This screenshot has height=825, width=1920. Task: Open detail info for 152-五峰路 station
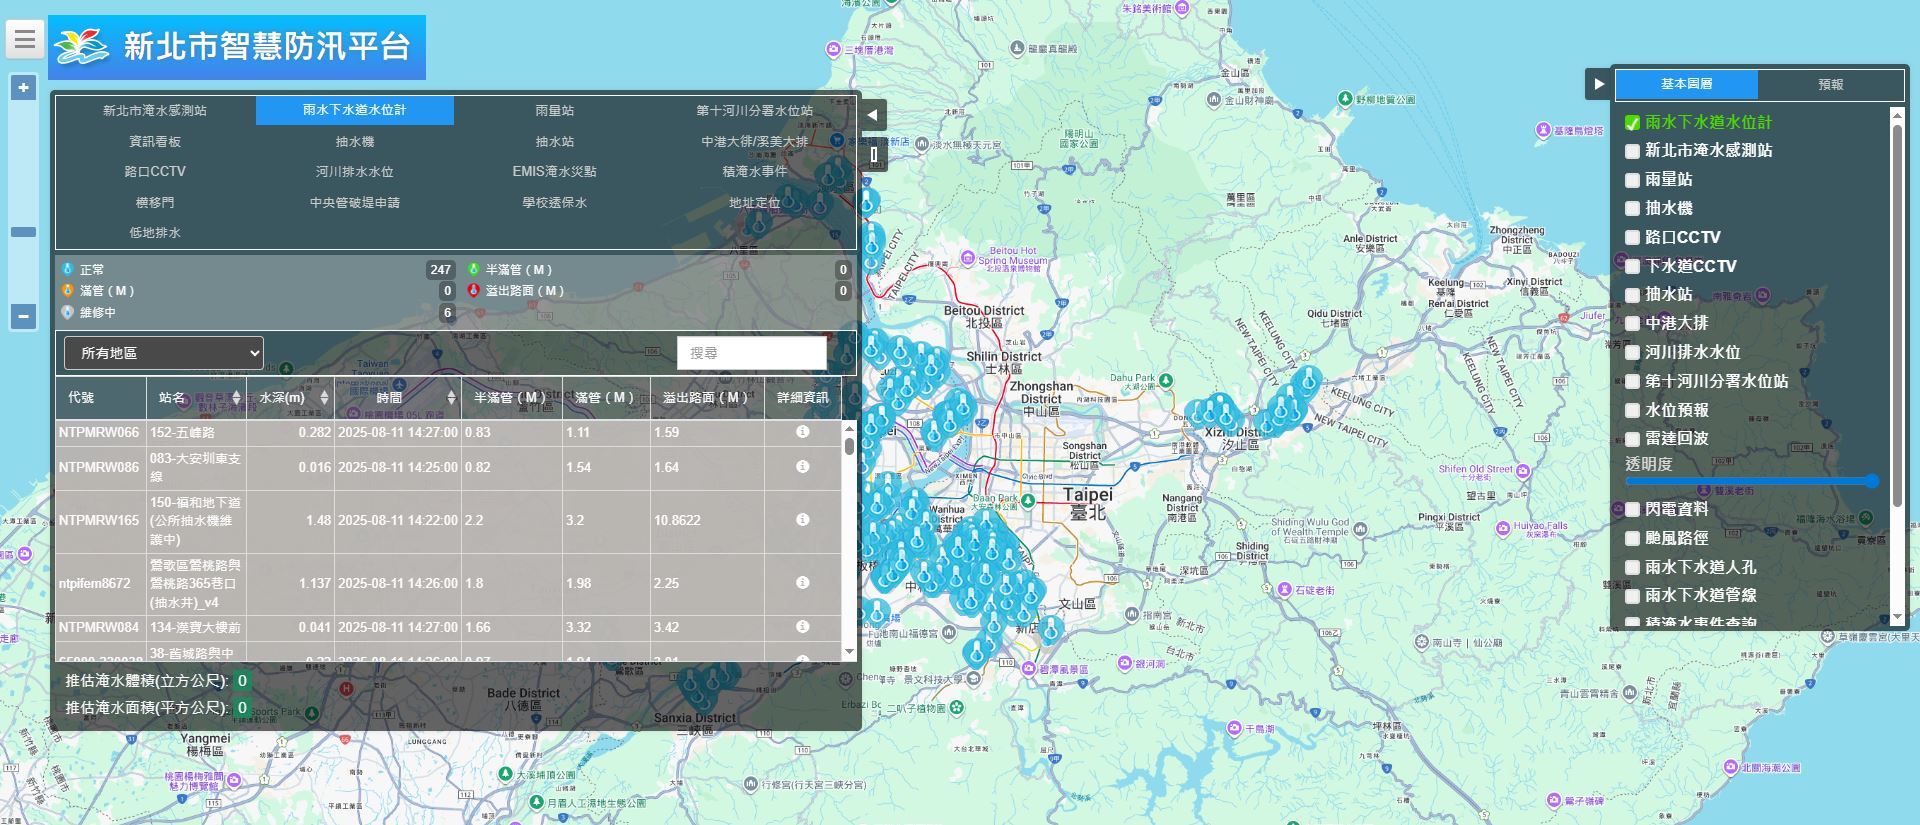pyautogui.click(x=802, y=432)
